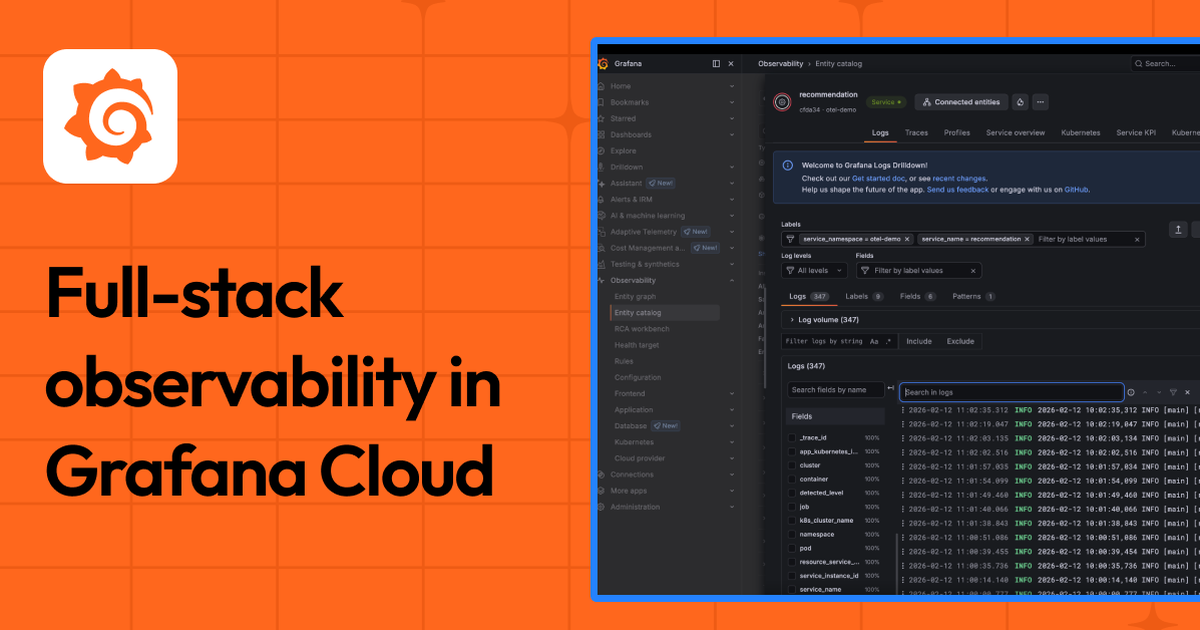Click the Exclude button
The height and width of the screenshot is (630, 1200).
(960, 341)
